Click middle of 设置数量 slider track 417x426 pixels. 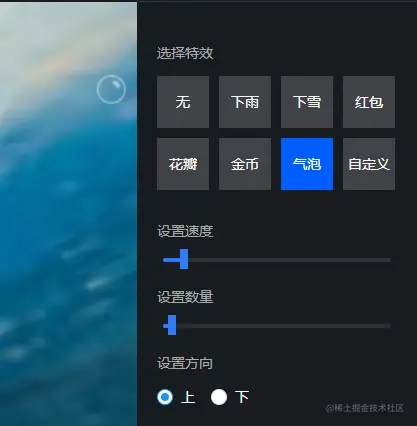[277, 326]
